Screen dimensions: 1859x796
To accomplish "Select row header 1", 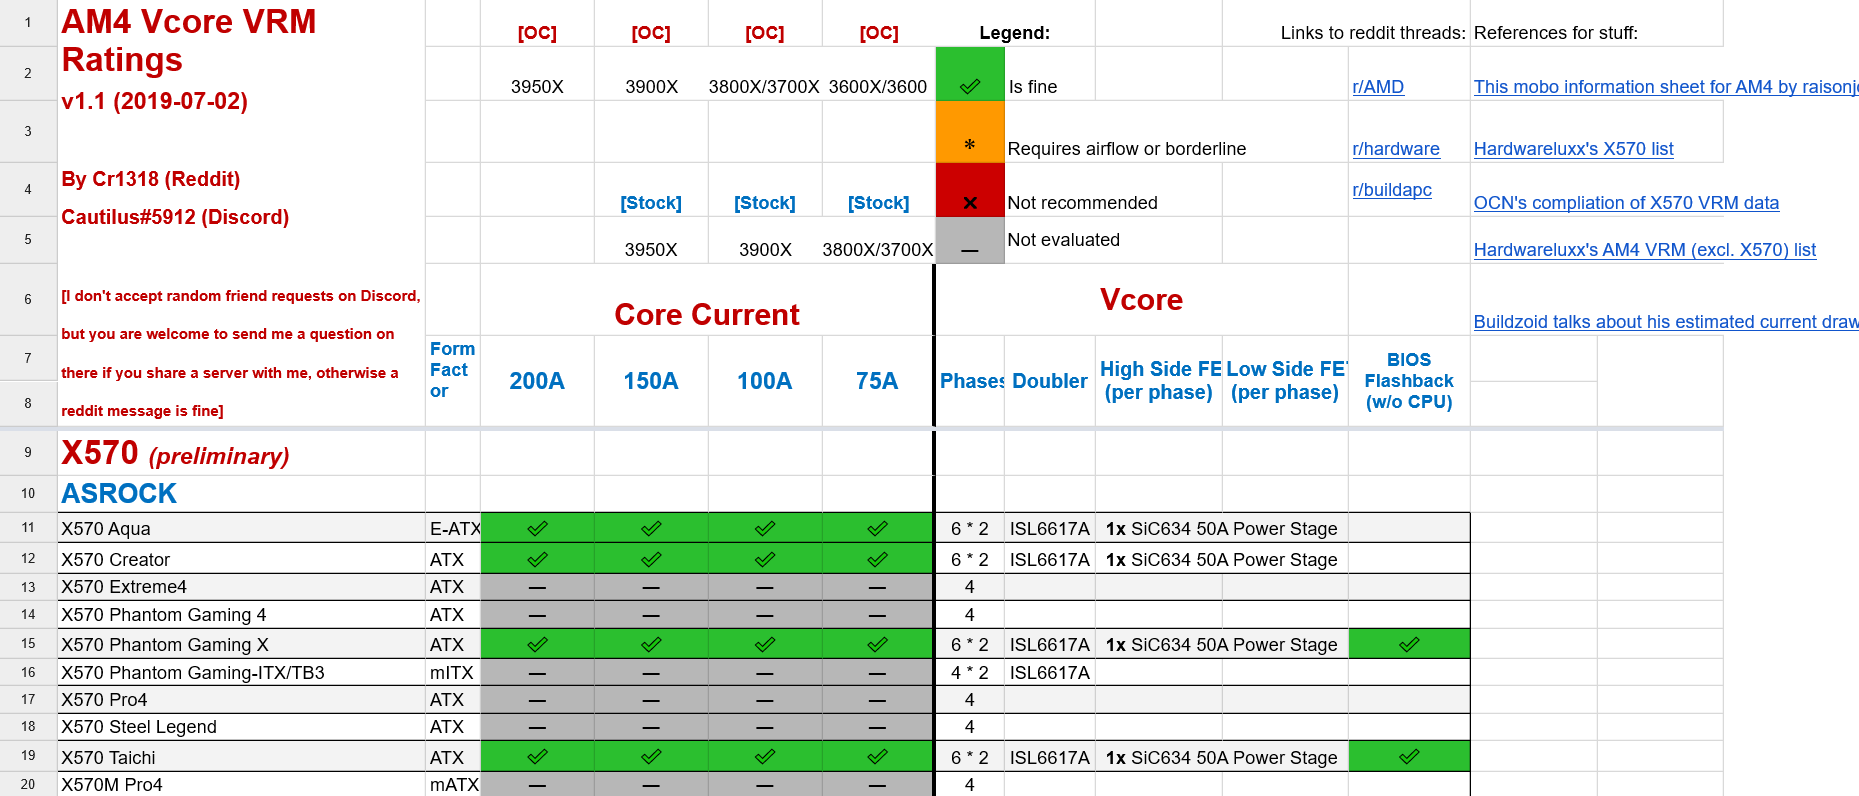I will pyautogui.click(x=28, y=22).
